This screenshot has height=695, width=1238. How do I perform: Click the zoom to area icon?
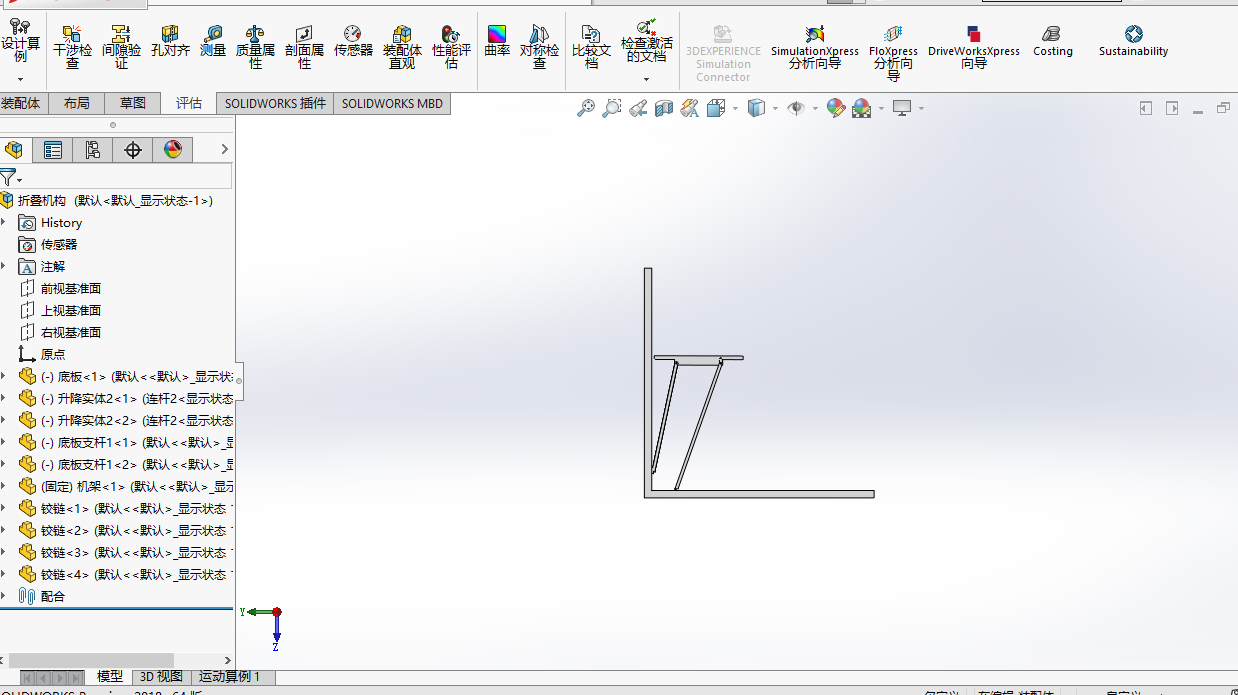click(x=612, y=108)
